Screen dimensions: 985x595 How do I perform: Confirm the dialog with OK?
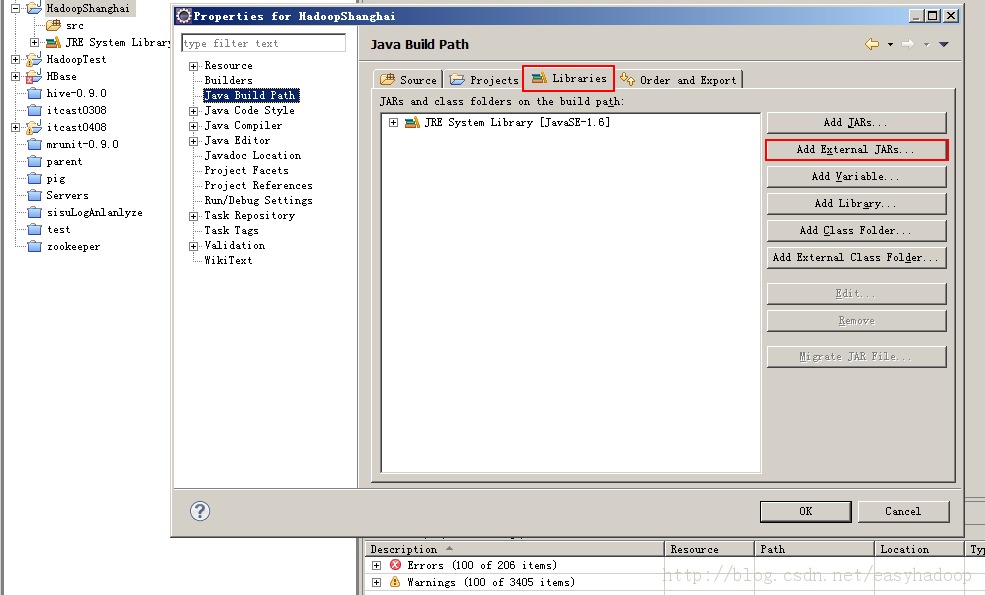click(x=805, y=511)
